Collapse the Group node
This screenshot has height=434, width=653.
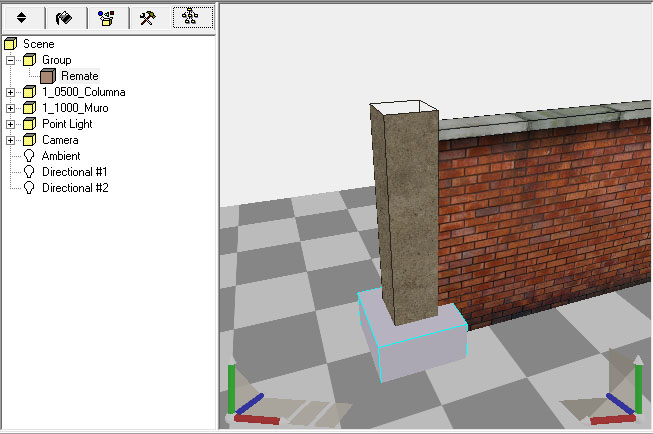11,60
